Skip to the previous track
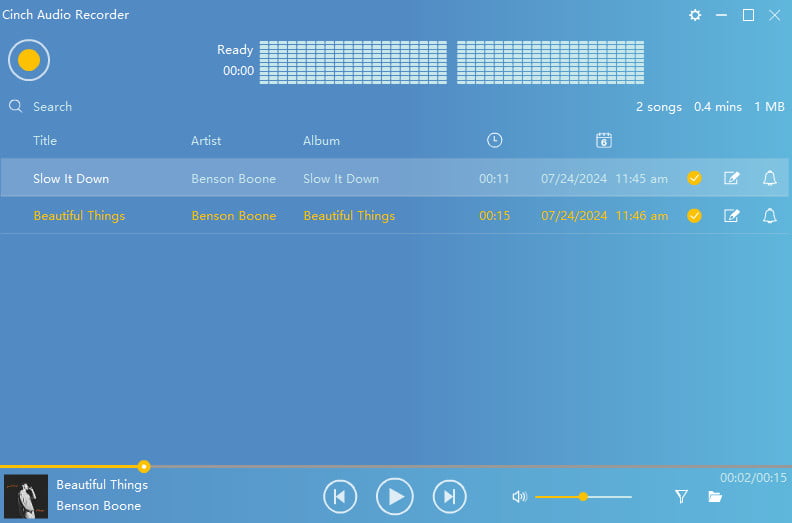Viewport: 792px width, 523px height. (340, 496)
